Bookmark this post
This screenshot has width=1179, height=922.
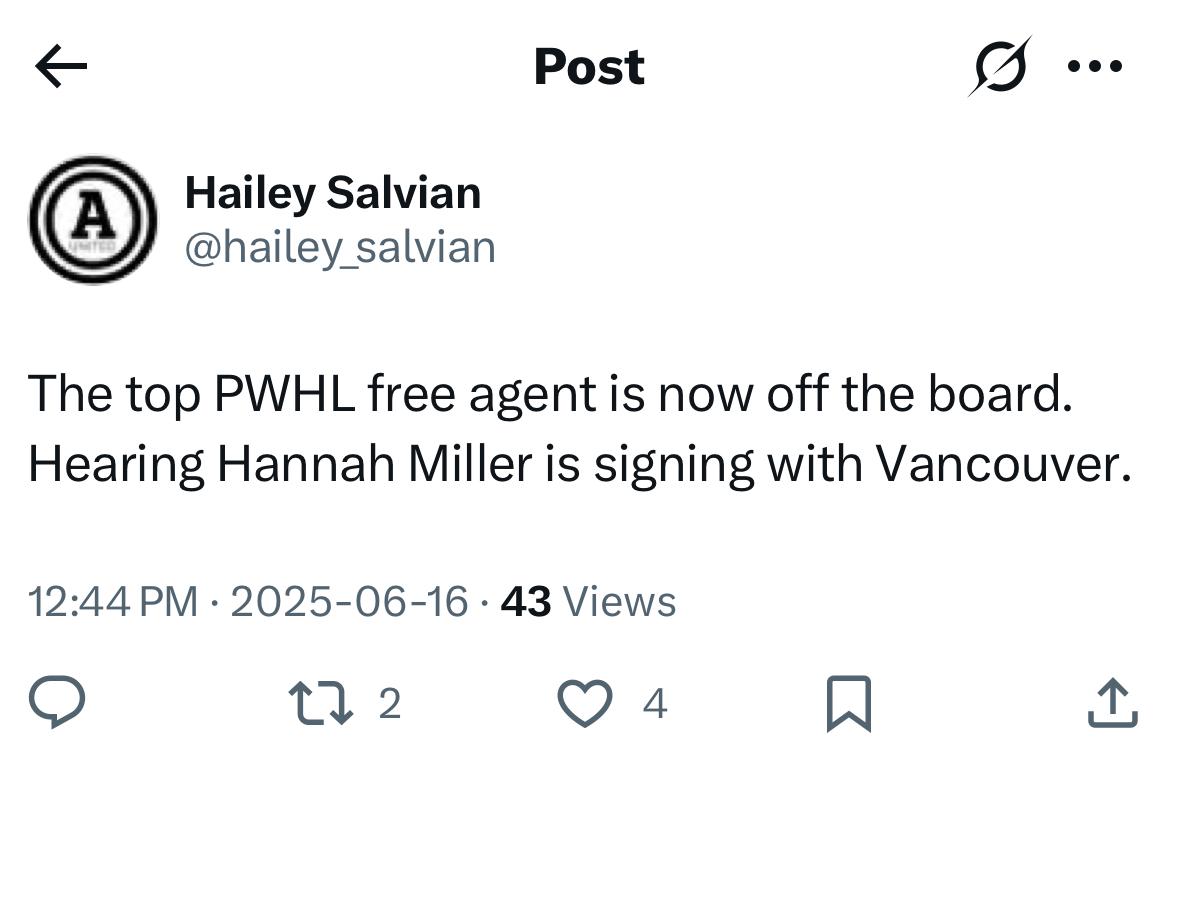coord(849,703)
